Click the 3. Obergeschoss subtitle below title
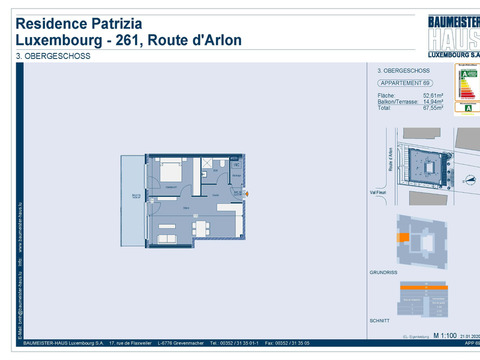 [x=53, y=56]
